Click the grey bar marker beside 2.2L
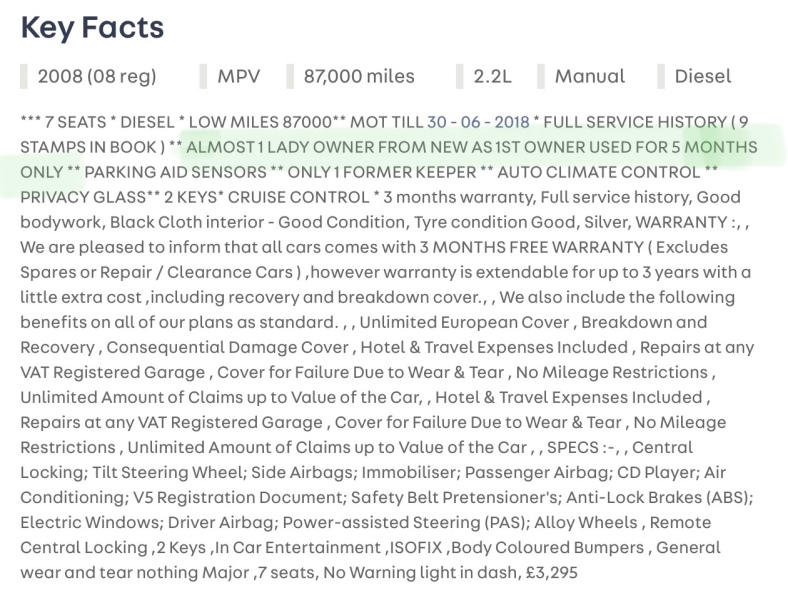 point(459,76)
